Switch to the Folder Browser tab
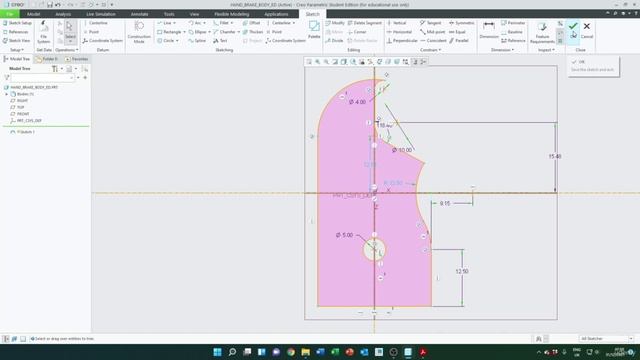The height and width of the screenshot is (360, 640). click(47, 59)
